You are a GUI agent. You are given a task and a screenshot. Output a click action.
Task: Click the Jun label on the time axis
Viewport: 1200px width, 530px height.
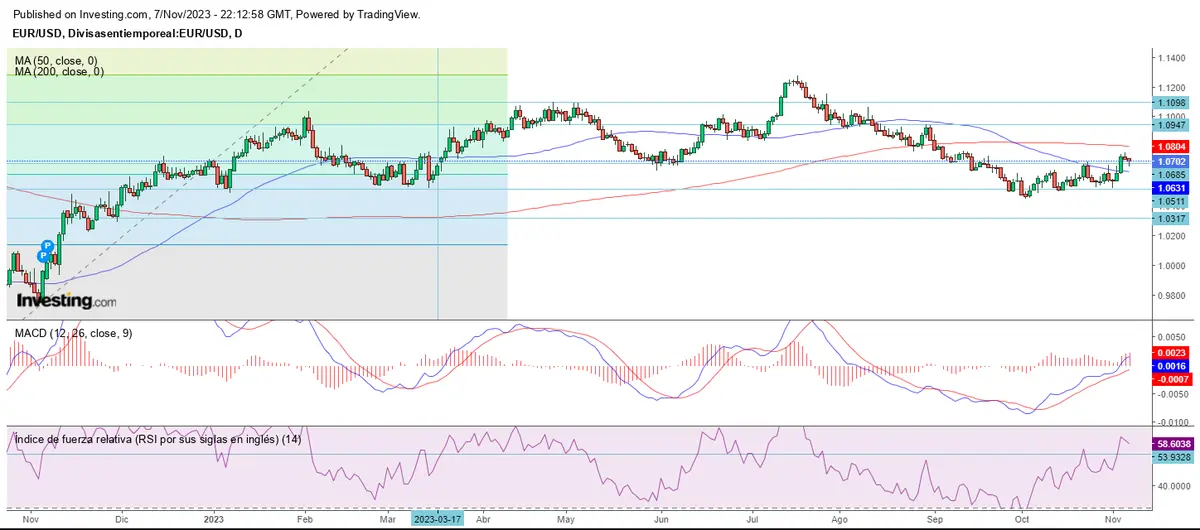click(x=661, y=520)
